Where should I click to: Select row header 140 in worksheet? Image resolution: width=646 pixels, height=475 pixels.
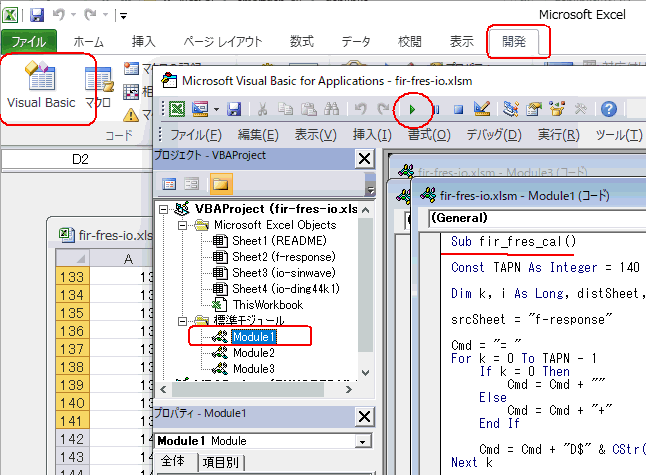(73, 402)
